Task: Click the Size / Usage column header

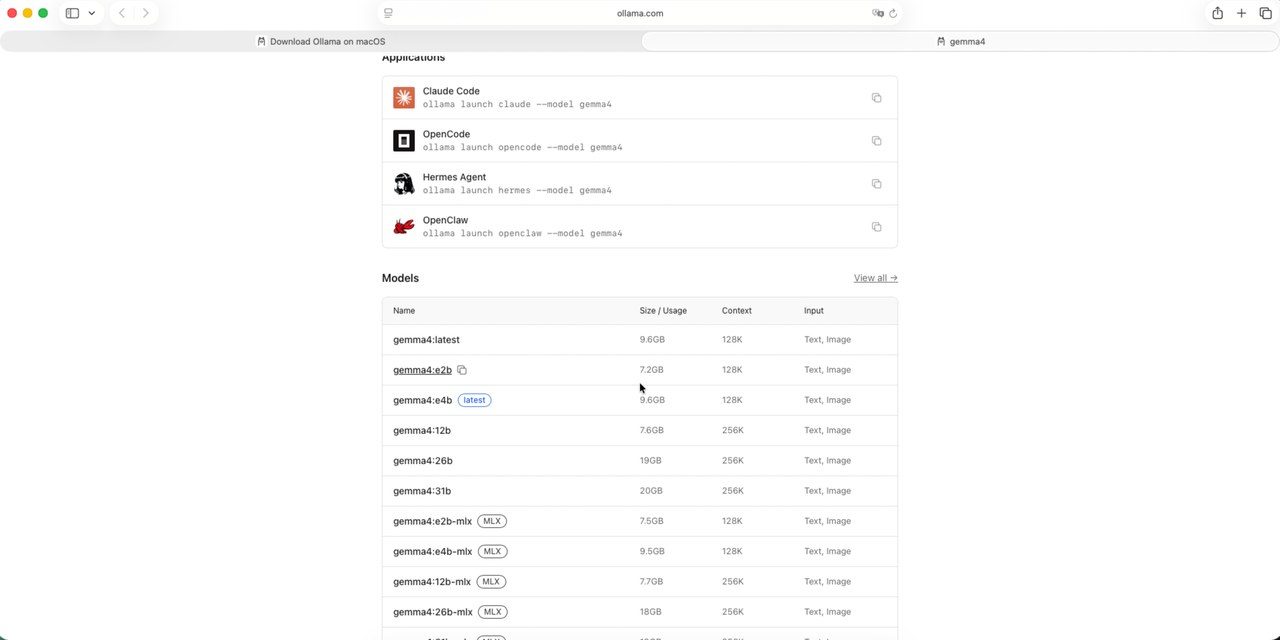Action: [x=663, y=311]
